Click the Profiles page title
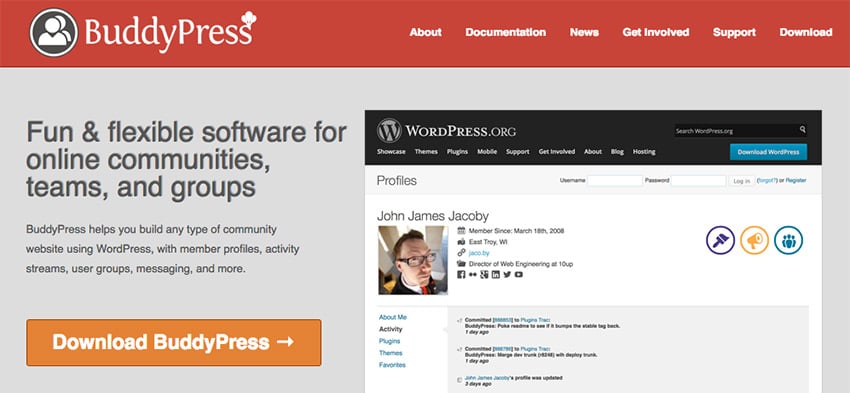Image resolution: width=850 pixels, height=393 pixels. [397, 181]
